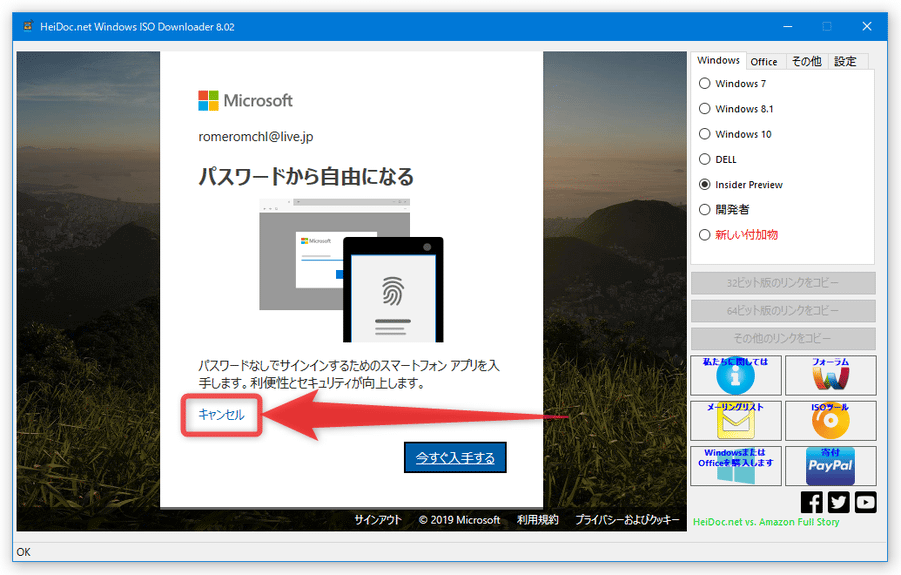Close the ISO Downloader window
Image resolution: width=901 pixels, height=575 pixels.
coord(867,26)
